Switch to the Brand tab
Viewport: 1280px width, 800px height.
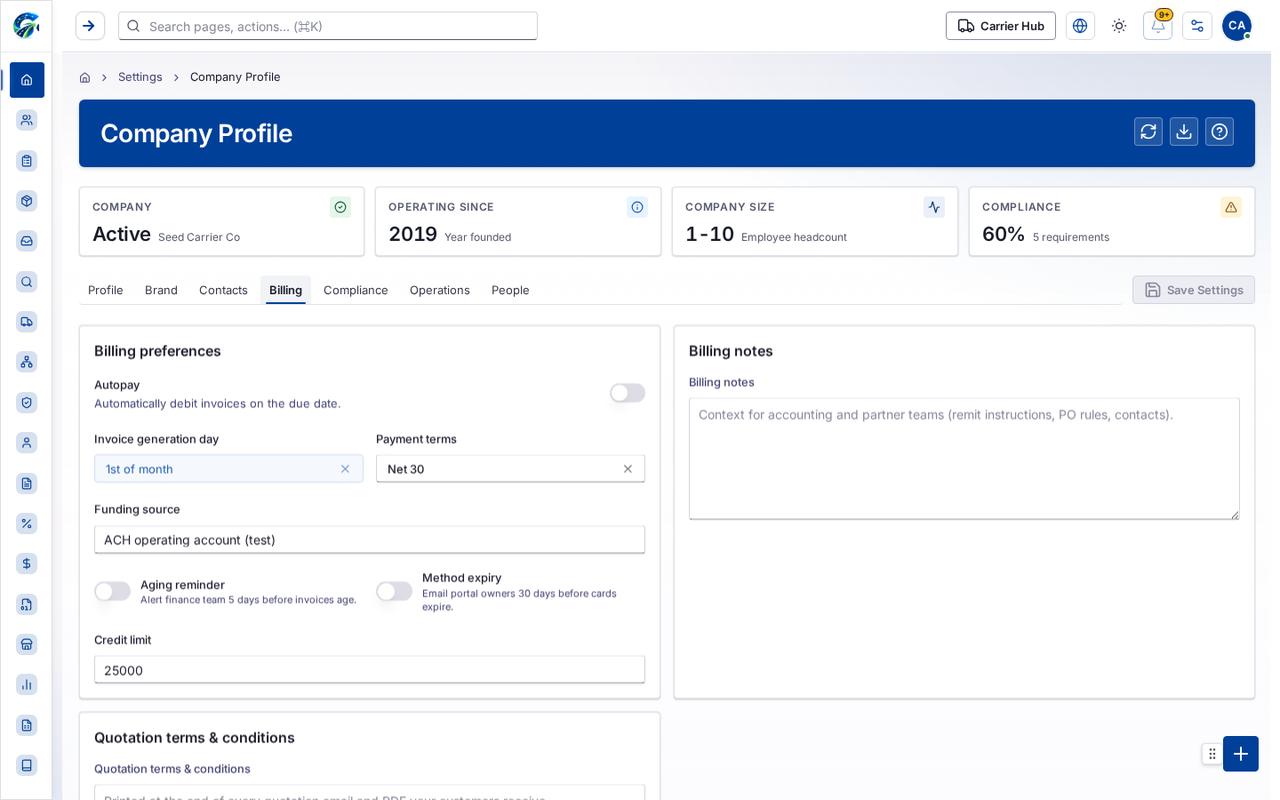pos(161,290)
